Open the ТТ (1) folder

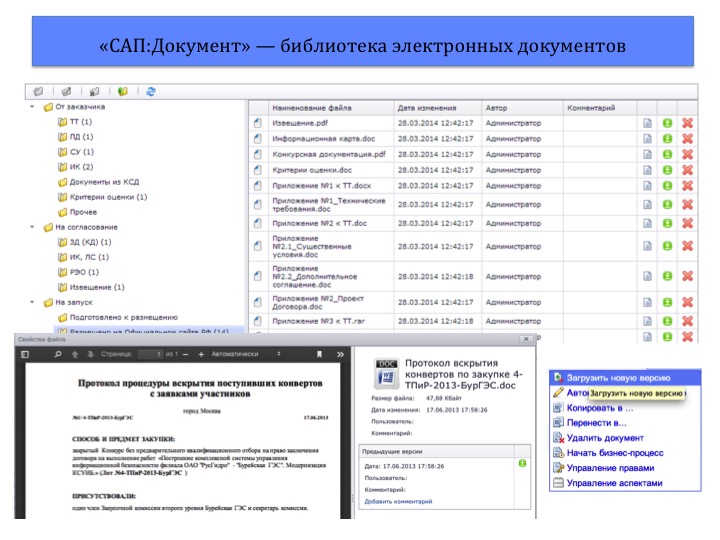click(x=75, y=122)
